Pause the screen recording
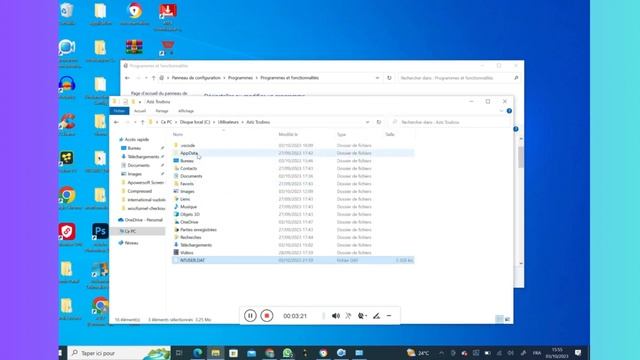 click(250, 316)
